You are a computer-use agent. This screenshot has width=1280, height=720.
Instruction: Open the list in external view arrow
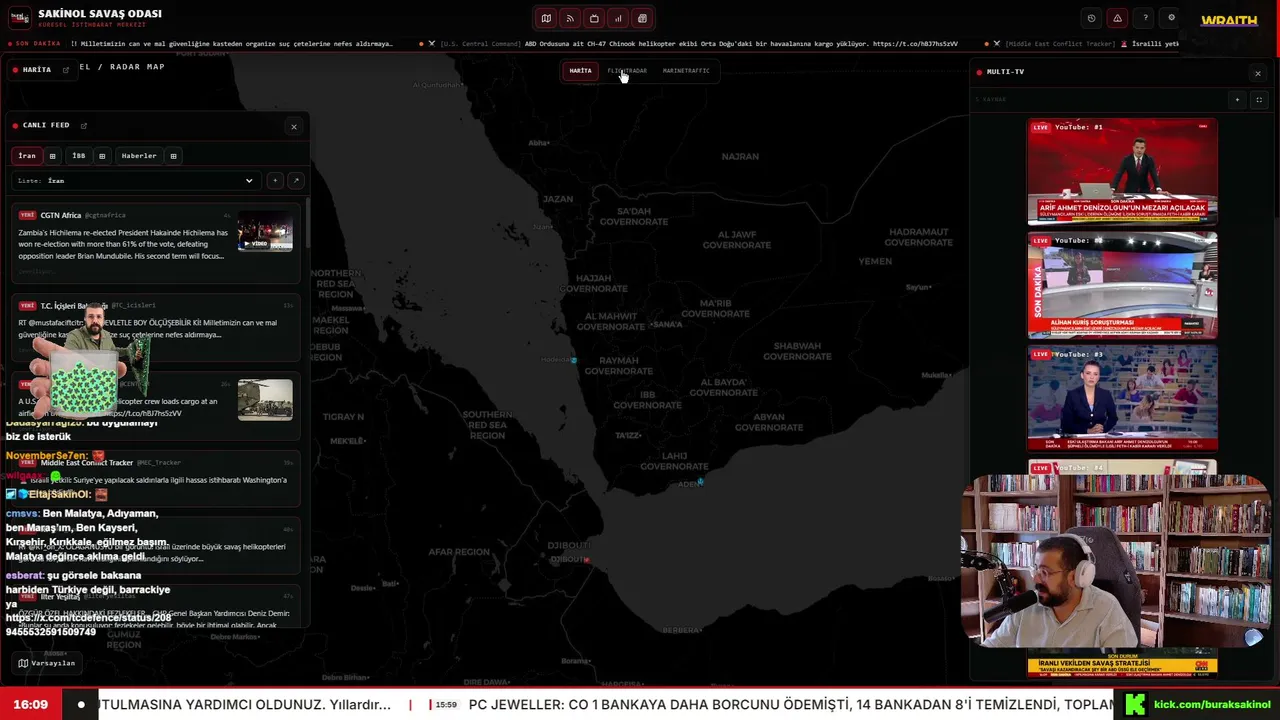pos(295,181)
